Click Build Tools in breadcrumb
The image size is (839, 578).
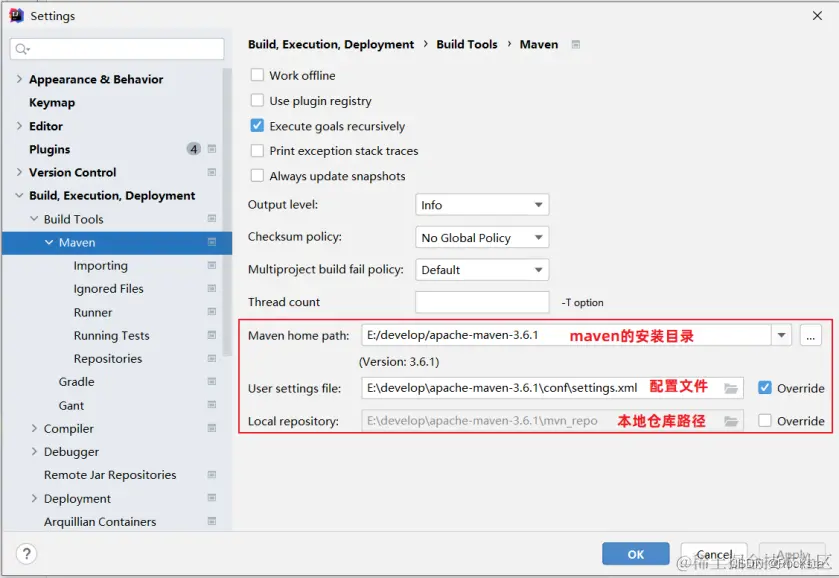pyautogui.click(x=467, y=44)
